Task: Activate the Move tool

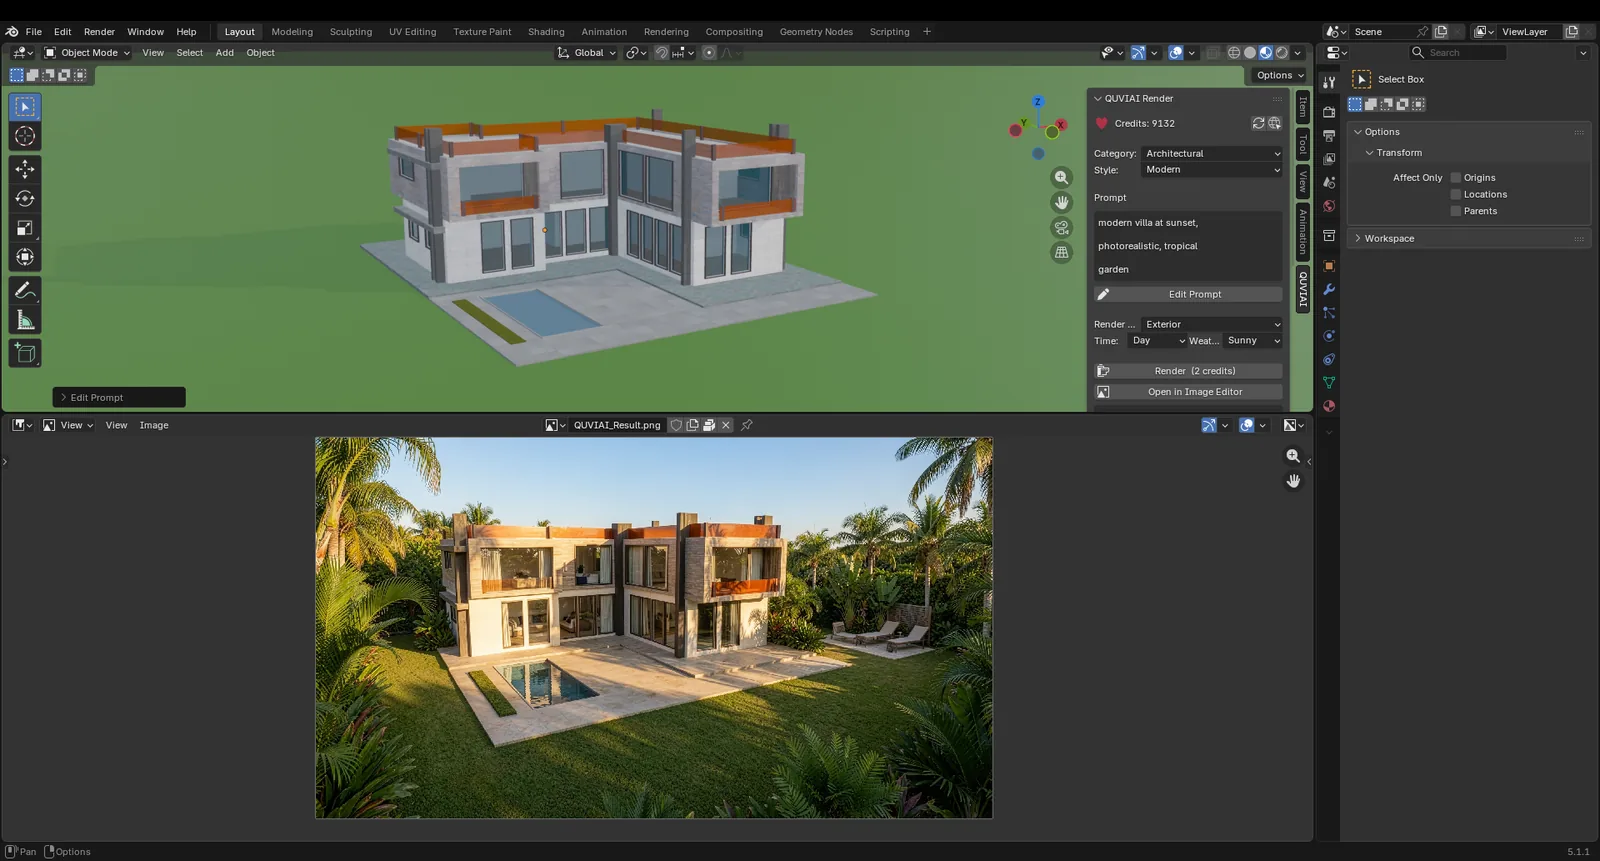Action: (x=25, y=170)
